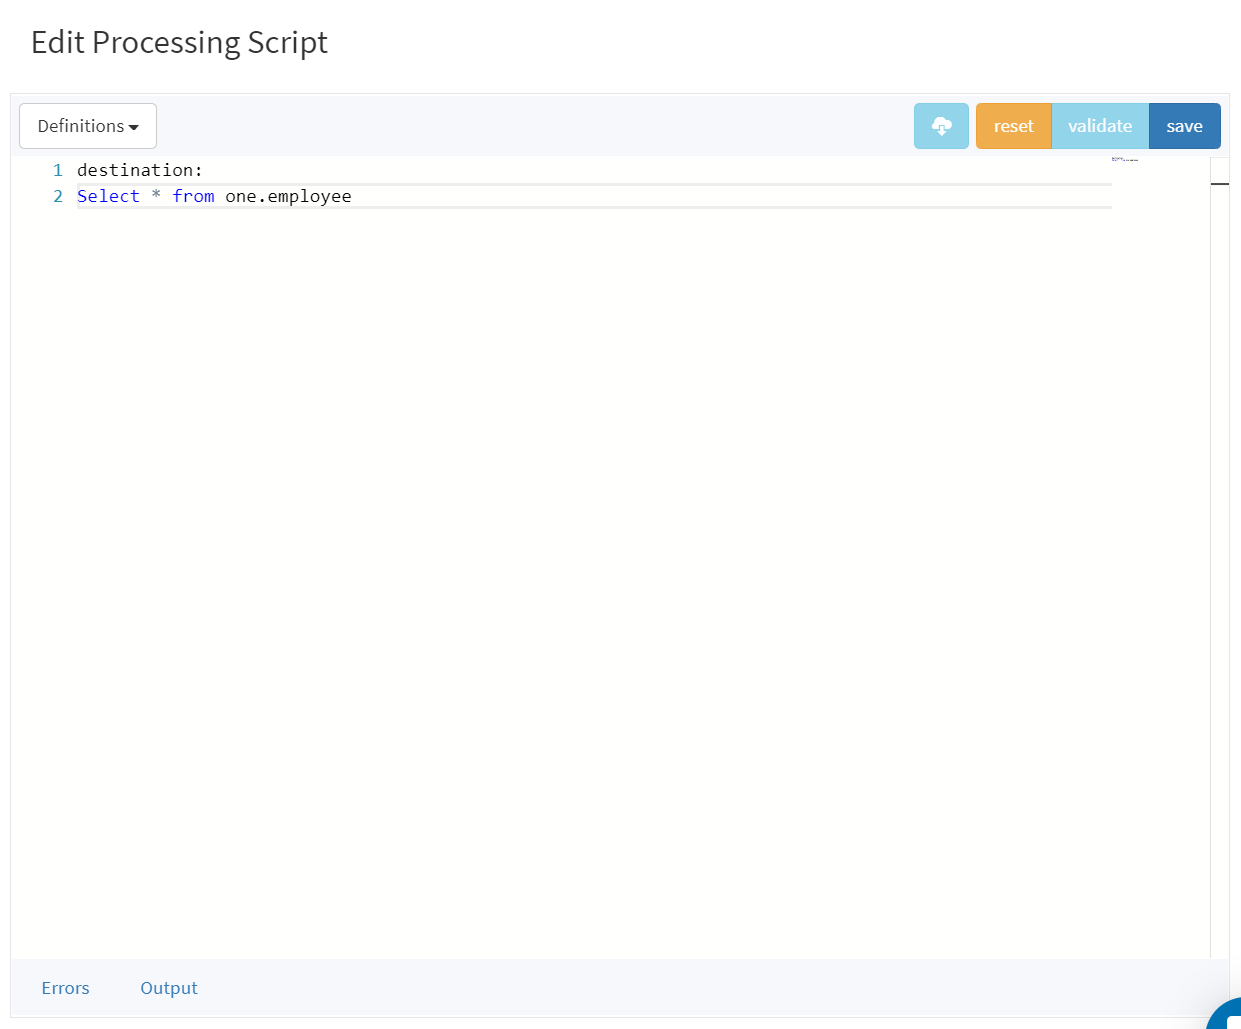This screenshot has height=1029, width=1241.
Task: Click line number 1 in the gutter
Action: [58, 170]
